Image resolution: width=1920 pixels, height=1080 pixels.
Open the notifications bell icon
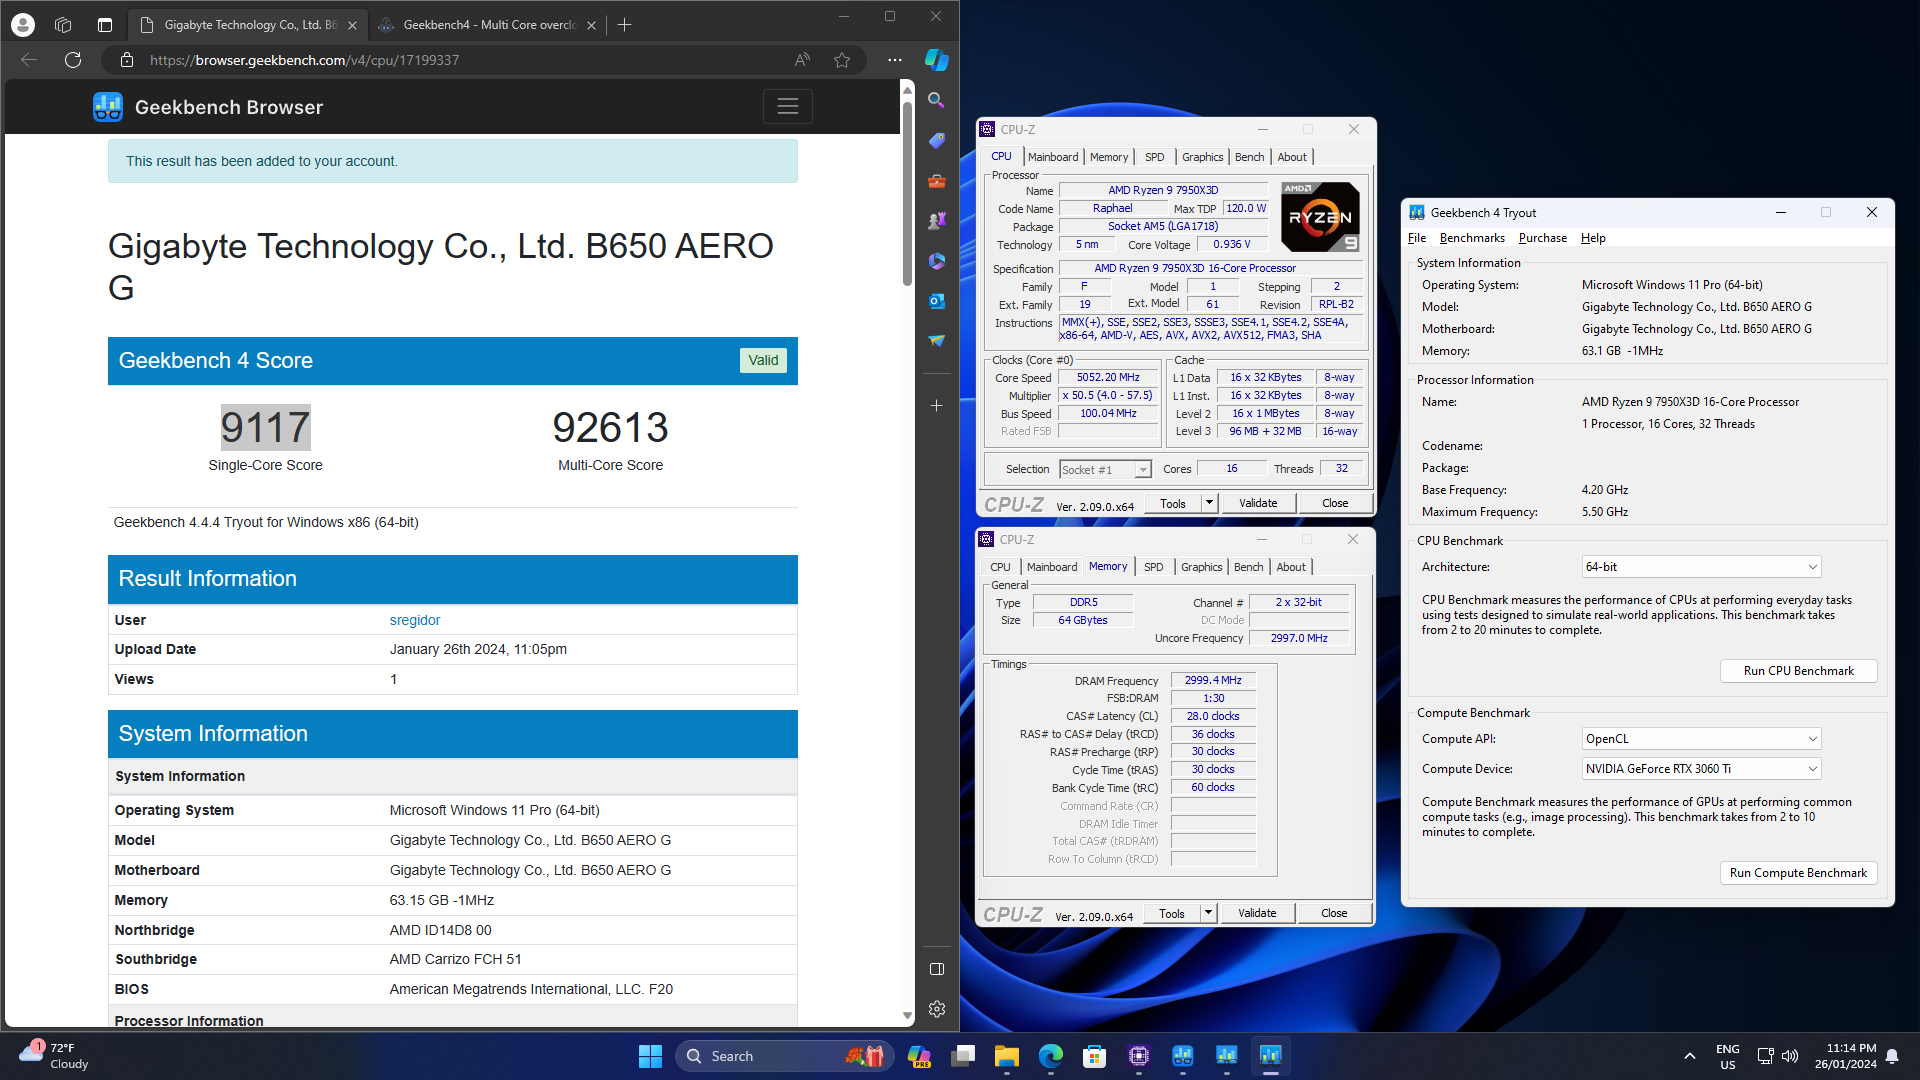tap(1892, 1056)
